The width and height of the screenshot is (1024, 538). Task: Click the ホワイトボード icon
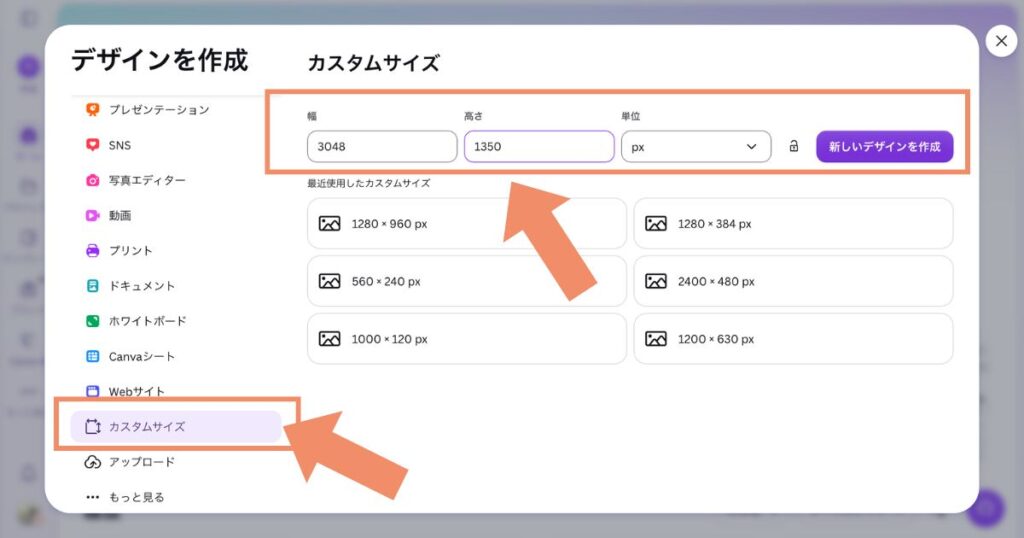point(93,321)
